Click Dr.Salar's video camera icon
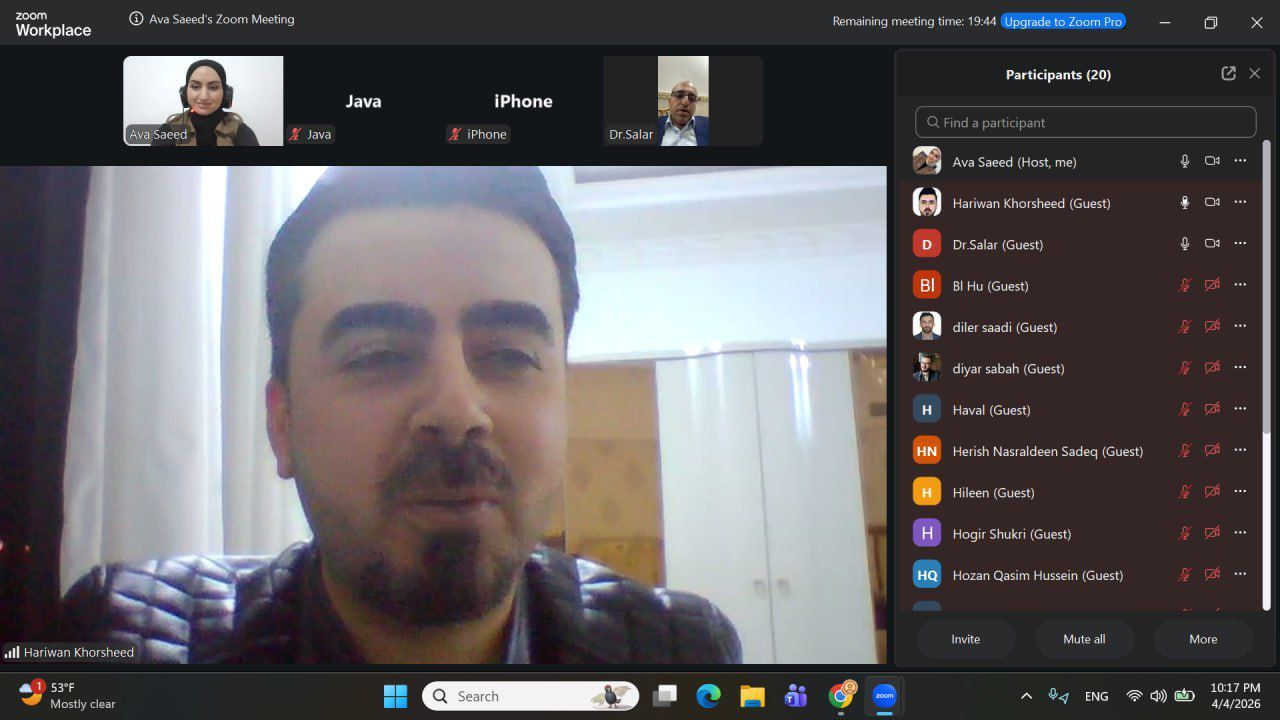Viewport: 1280px width, 720px height. pyautogui.click(x=1212, y=244)
